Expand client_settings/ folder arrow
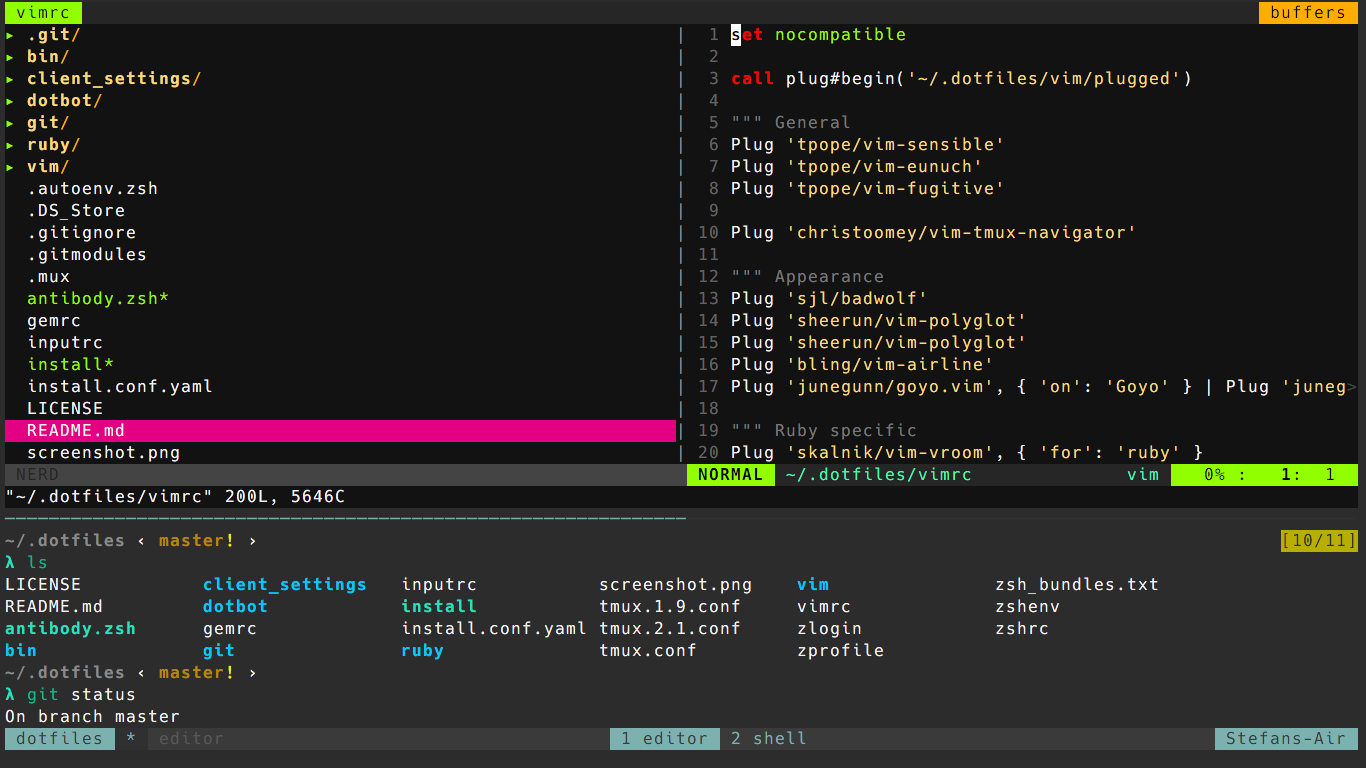The width and height of the screenshot is (1366, 768). pos(10,79)
